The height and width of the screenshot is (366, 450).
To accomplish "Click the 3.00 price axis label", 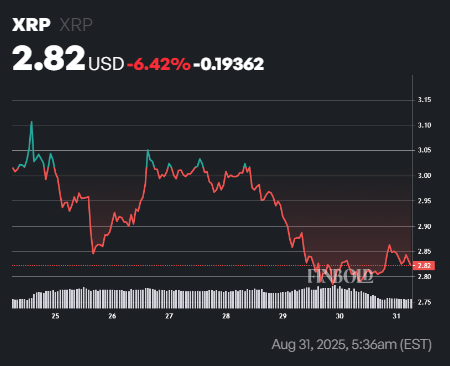I will coord(425,176).
